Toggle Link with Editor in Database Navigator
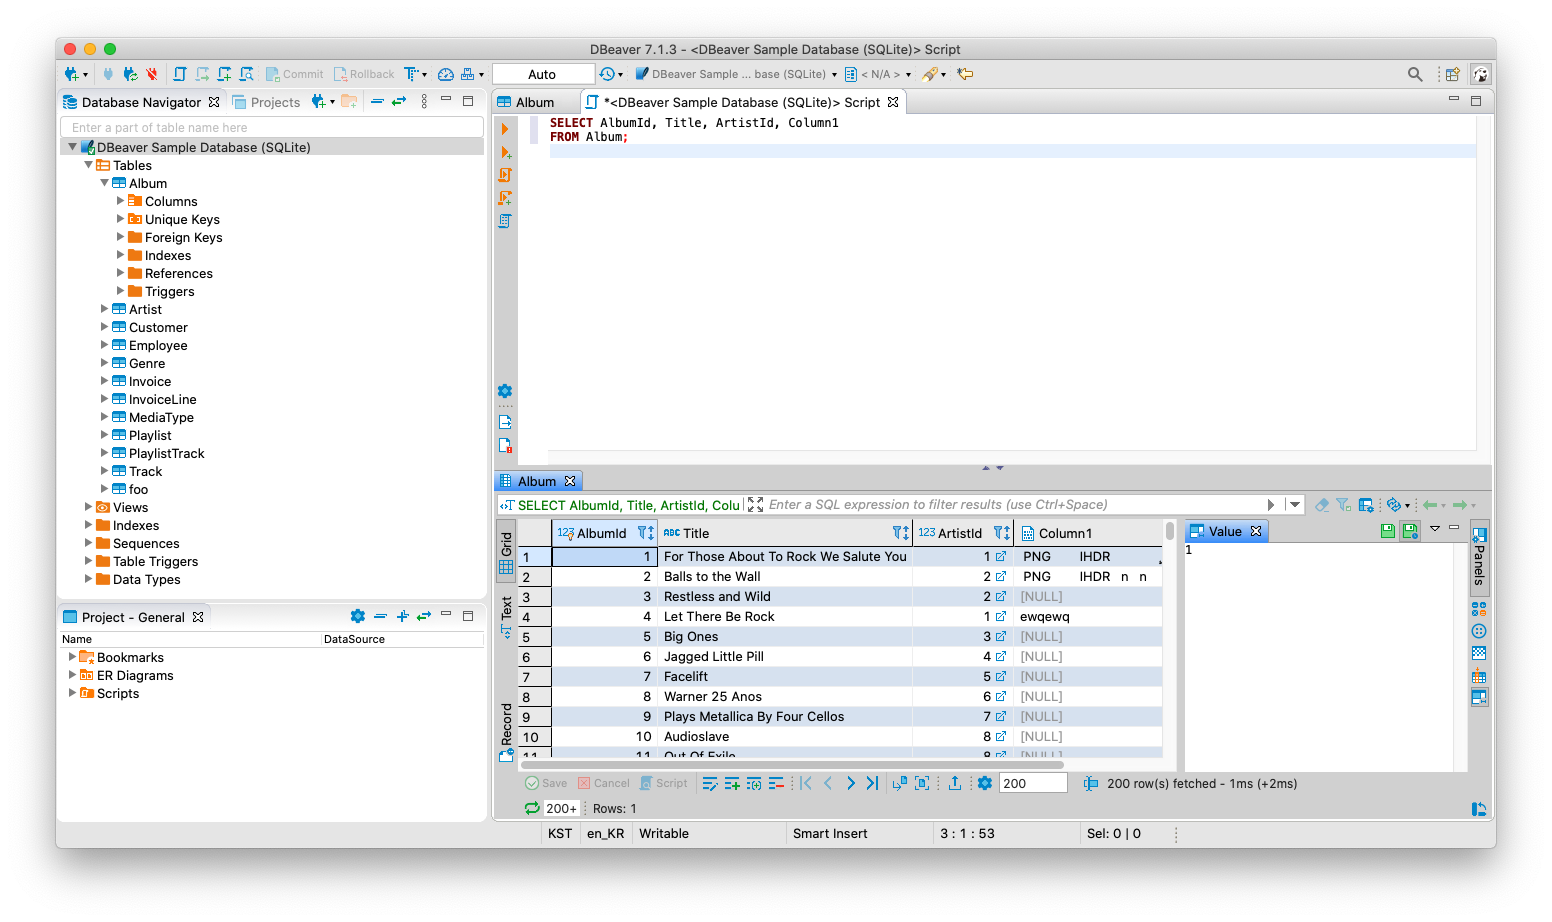1552x922 pixels. pyautogui.click(x=399, y=101)
